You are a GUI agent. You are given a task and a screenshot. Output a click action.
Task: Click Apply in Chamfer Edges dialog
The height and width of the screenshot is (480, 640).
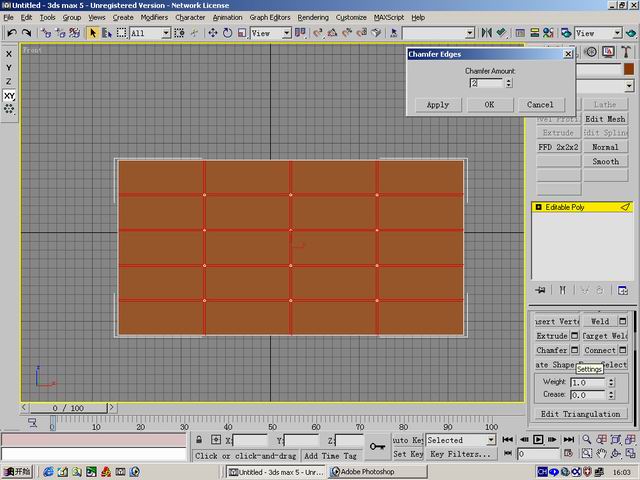click(437, 104)
